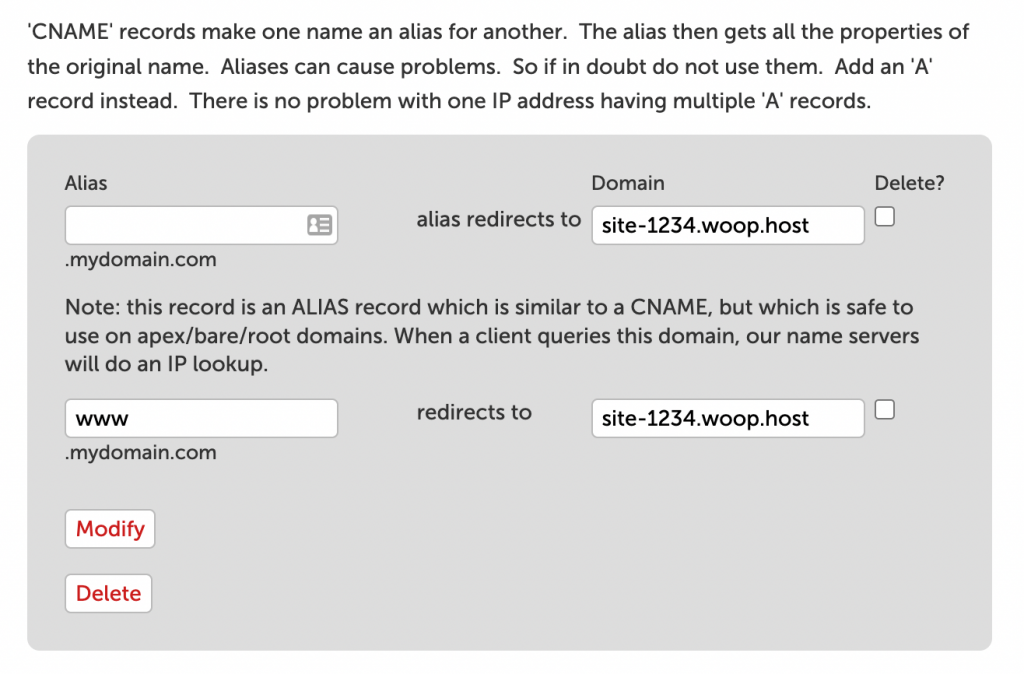Edit the www row's domain field

click(x=728, y=418)
